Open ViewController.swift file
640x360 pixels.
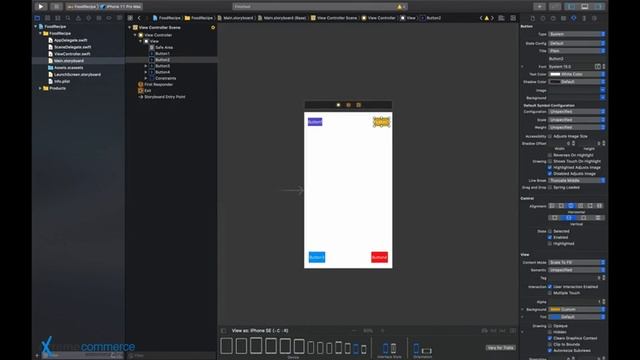pyautogui.click(x=72, y=54)
